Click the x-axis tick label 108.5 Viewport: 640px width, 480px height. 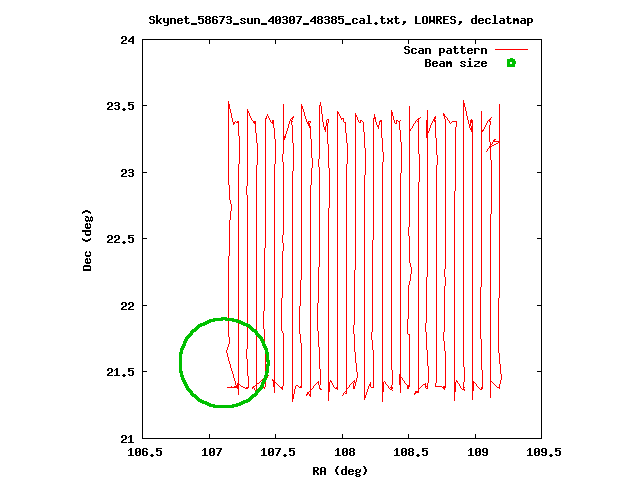411,452
